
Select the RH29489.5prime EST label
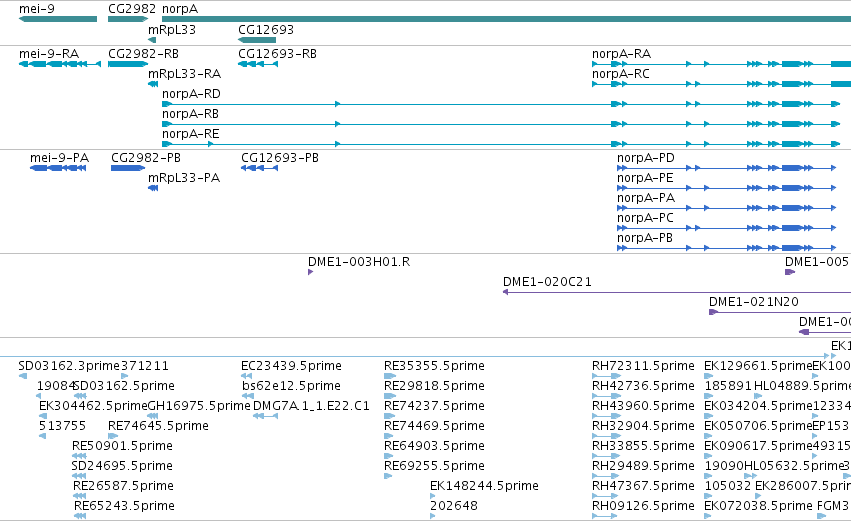(x=643, y=467)
